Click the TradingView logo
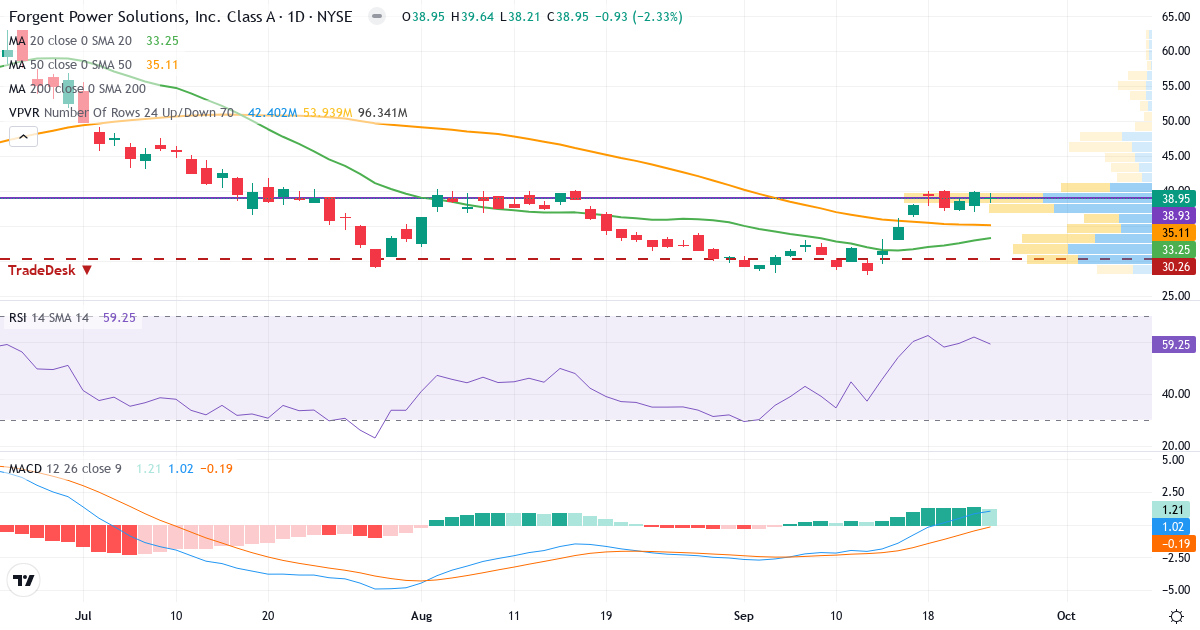The image size is (1200, 630). [x=24, y=580]
